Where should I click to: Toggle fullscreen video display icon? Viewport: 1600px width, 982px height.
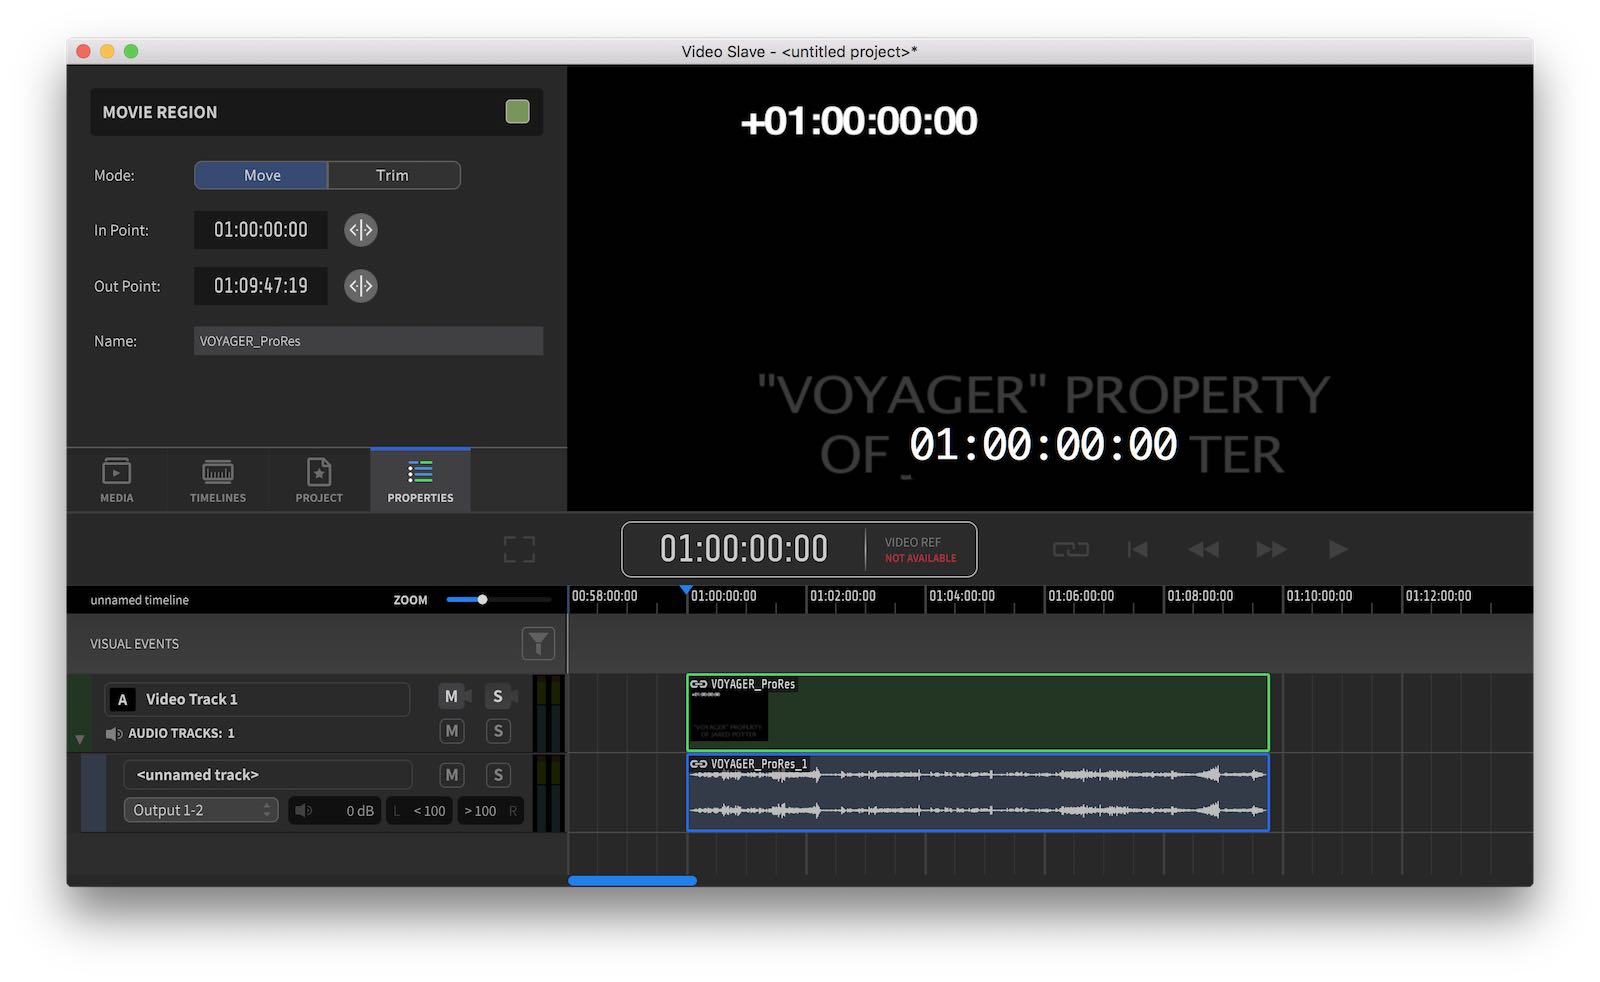tap(519, 549)
